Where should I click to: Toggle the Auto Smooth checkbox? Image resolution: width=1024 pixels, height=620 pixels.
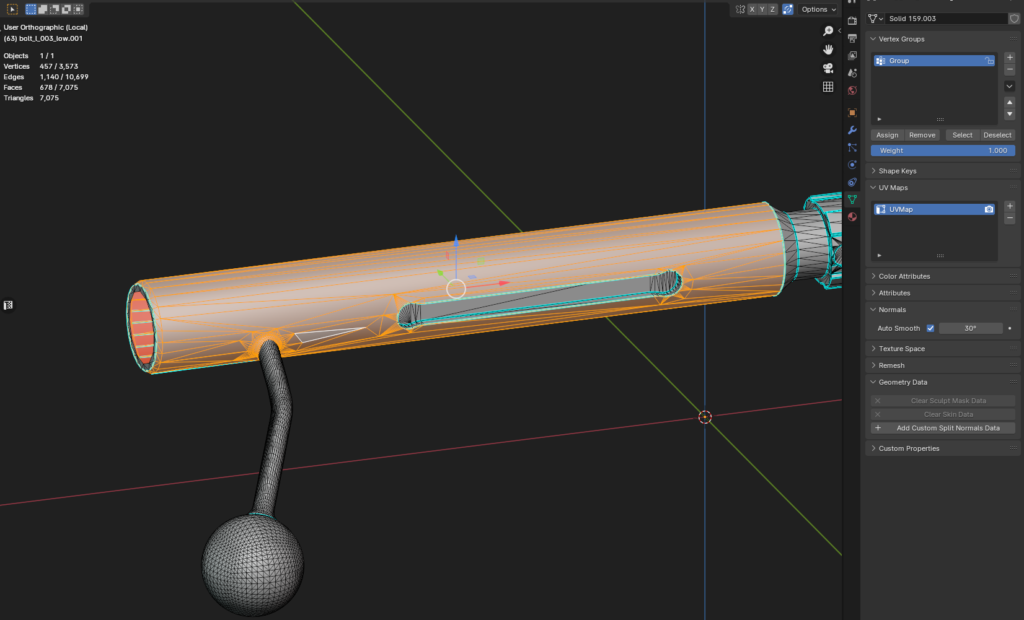[930, 329]
